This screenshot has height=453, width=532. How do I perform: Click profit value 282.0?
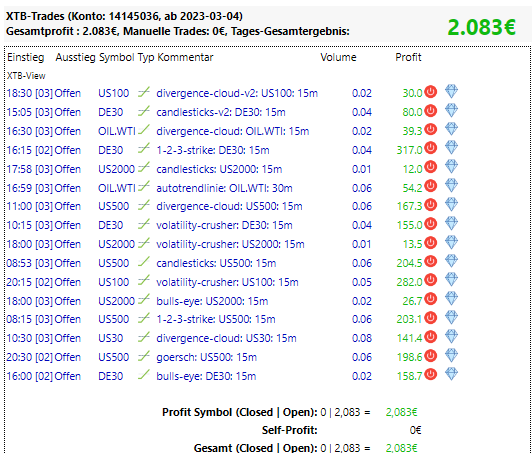[410, 282]
